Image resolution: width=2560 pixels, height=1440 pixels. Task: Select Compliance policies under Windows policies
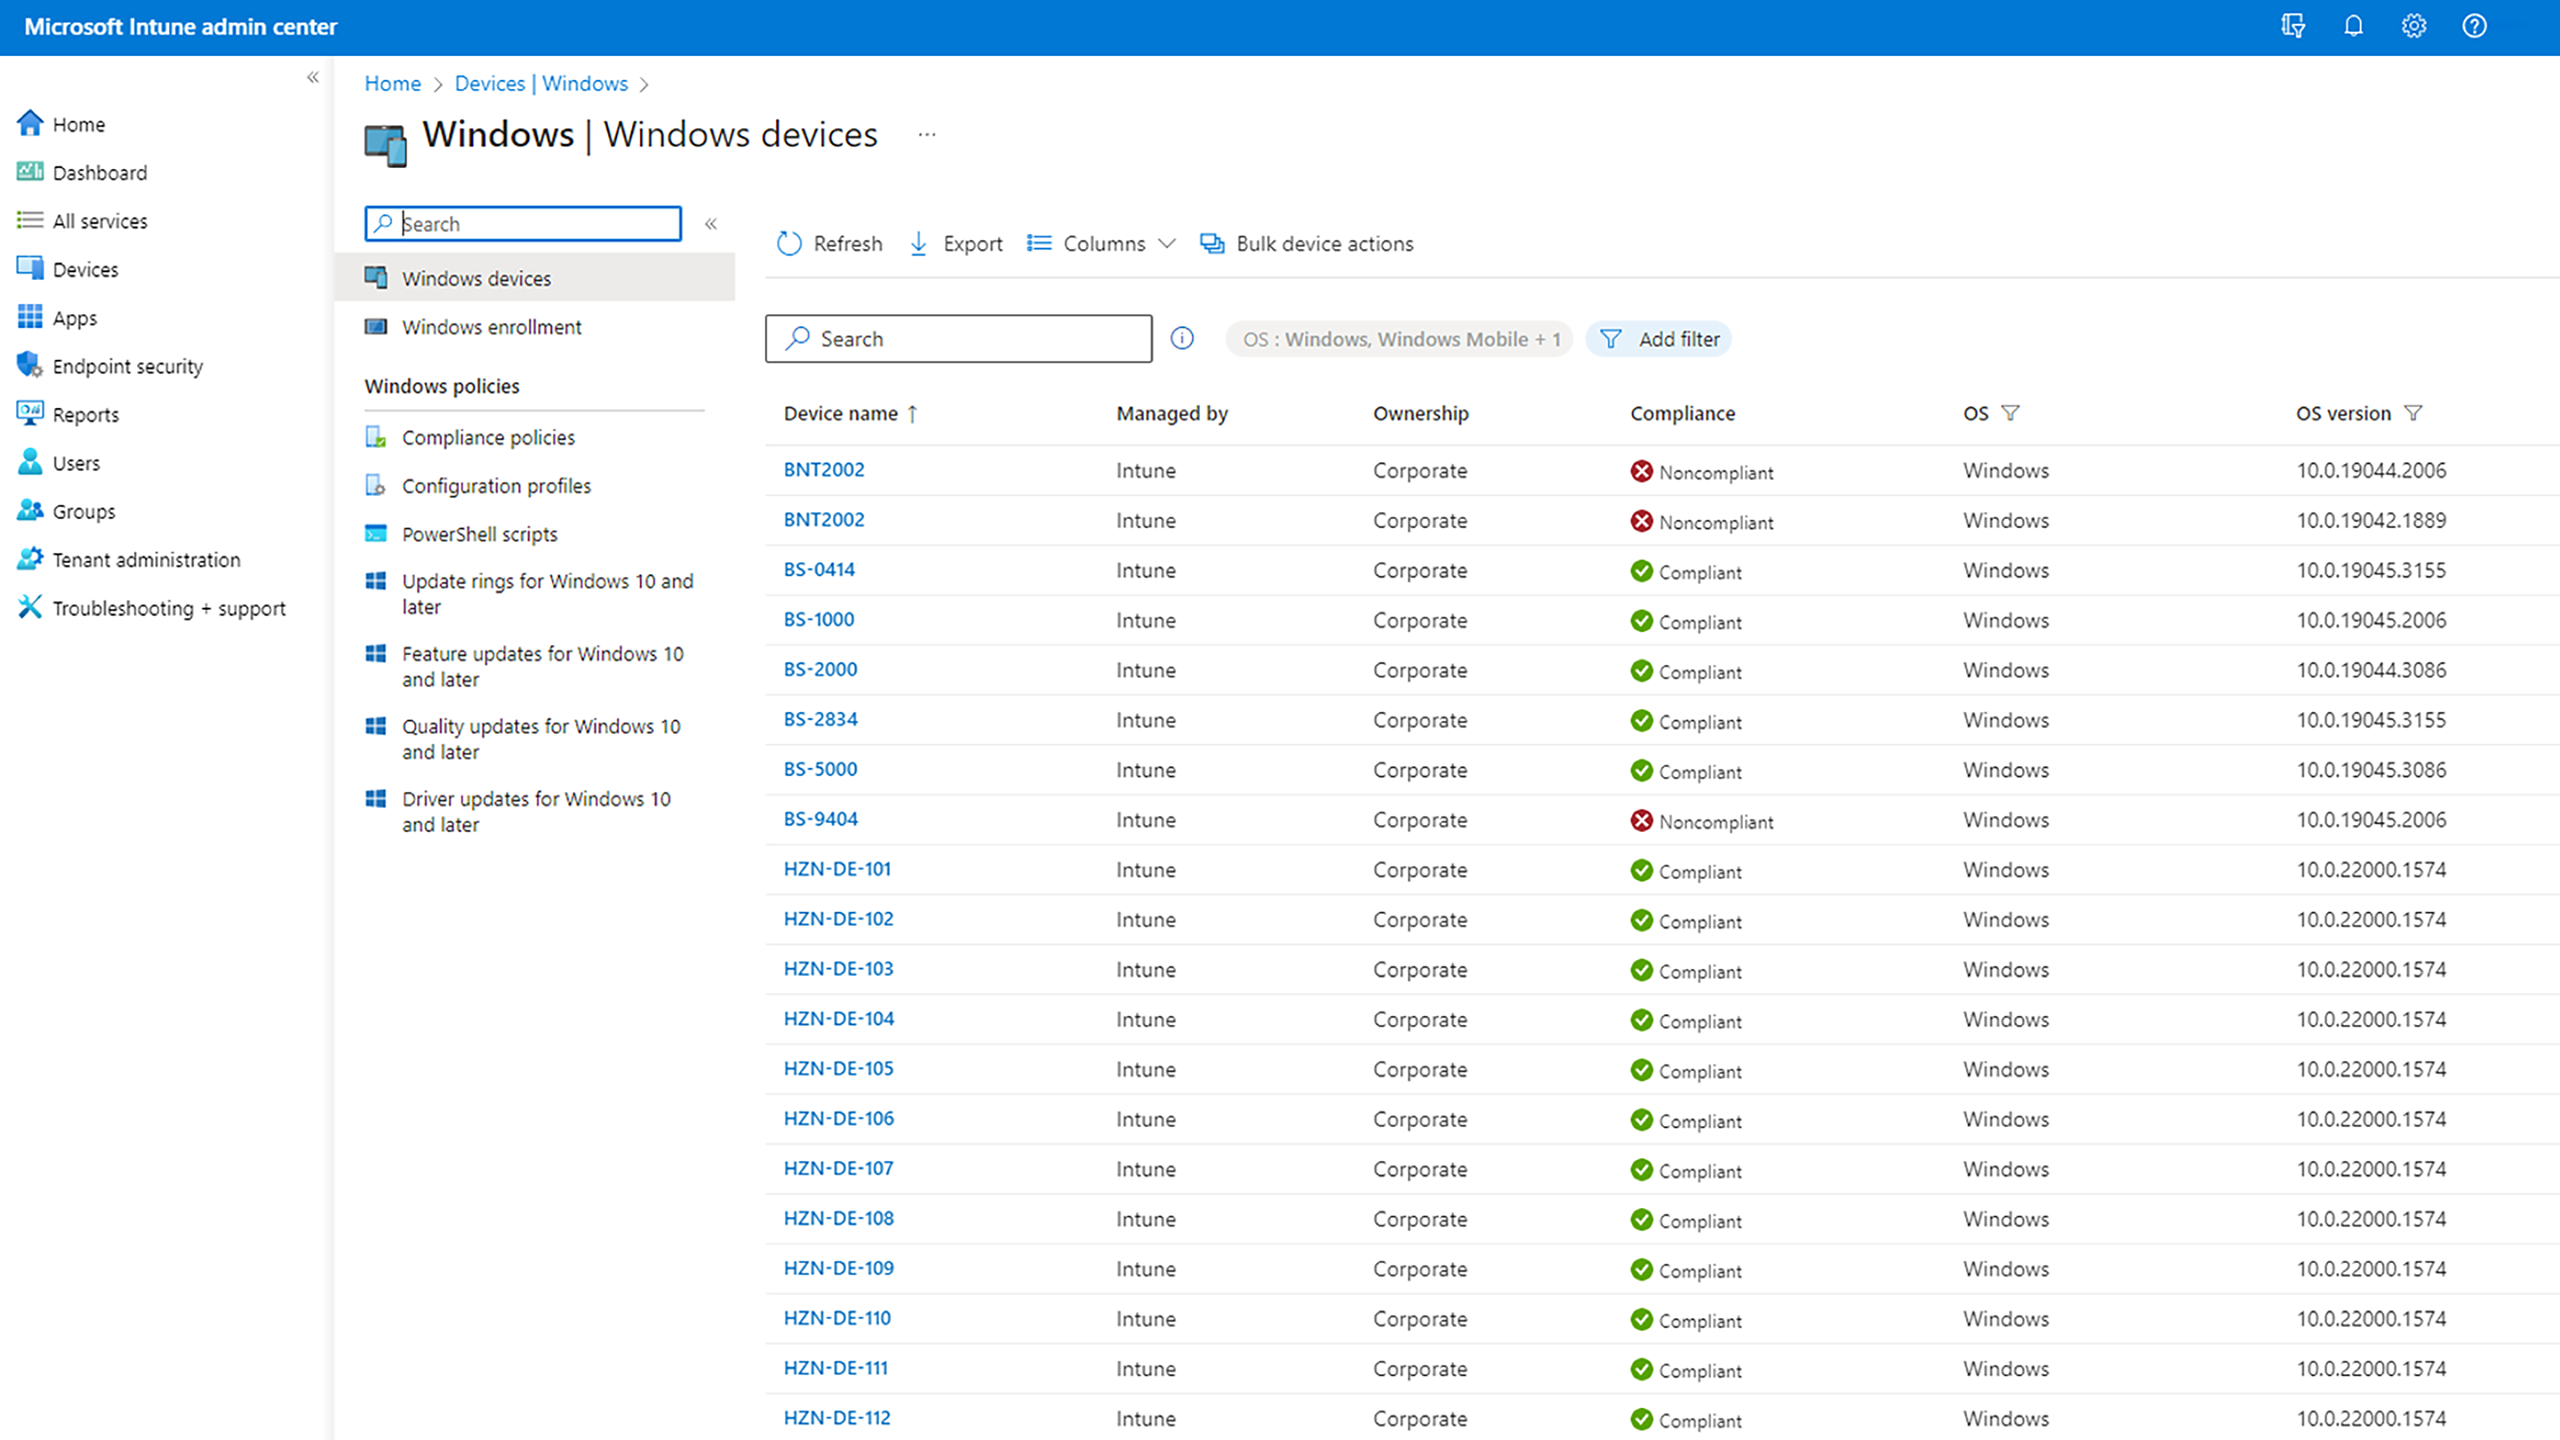click(488, 437)
